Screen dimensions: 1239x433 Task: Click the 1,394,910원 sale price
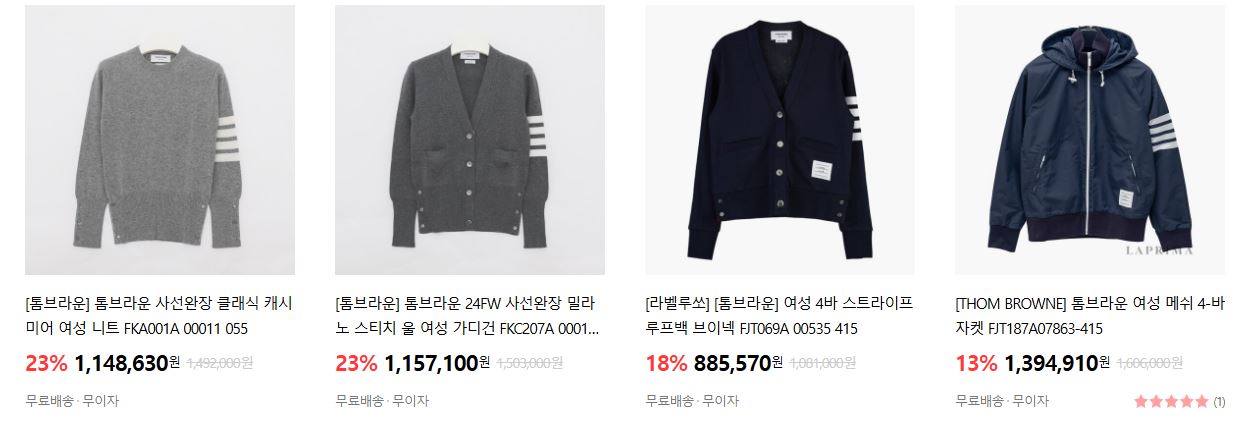pos(1057,363)
